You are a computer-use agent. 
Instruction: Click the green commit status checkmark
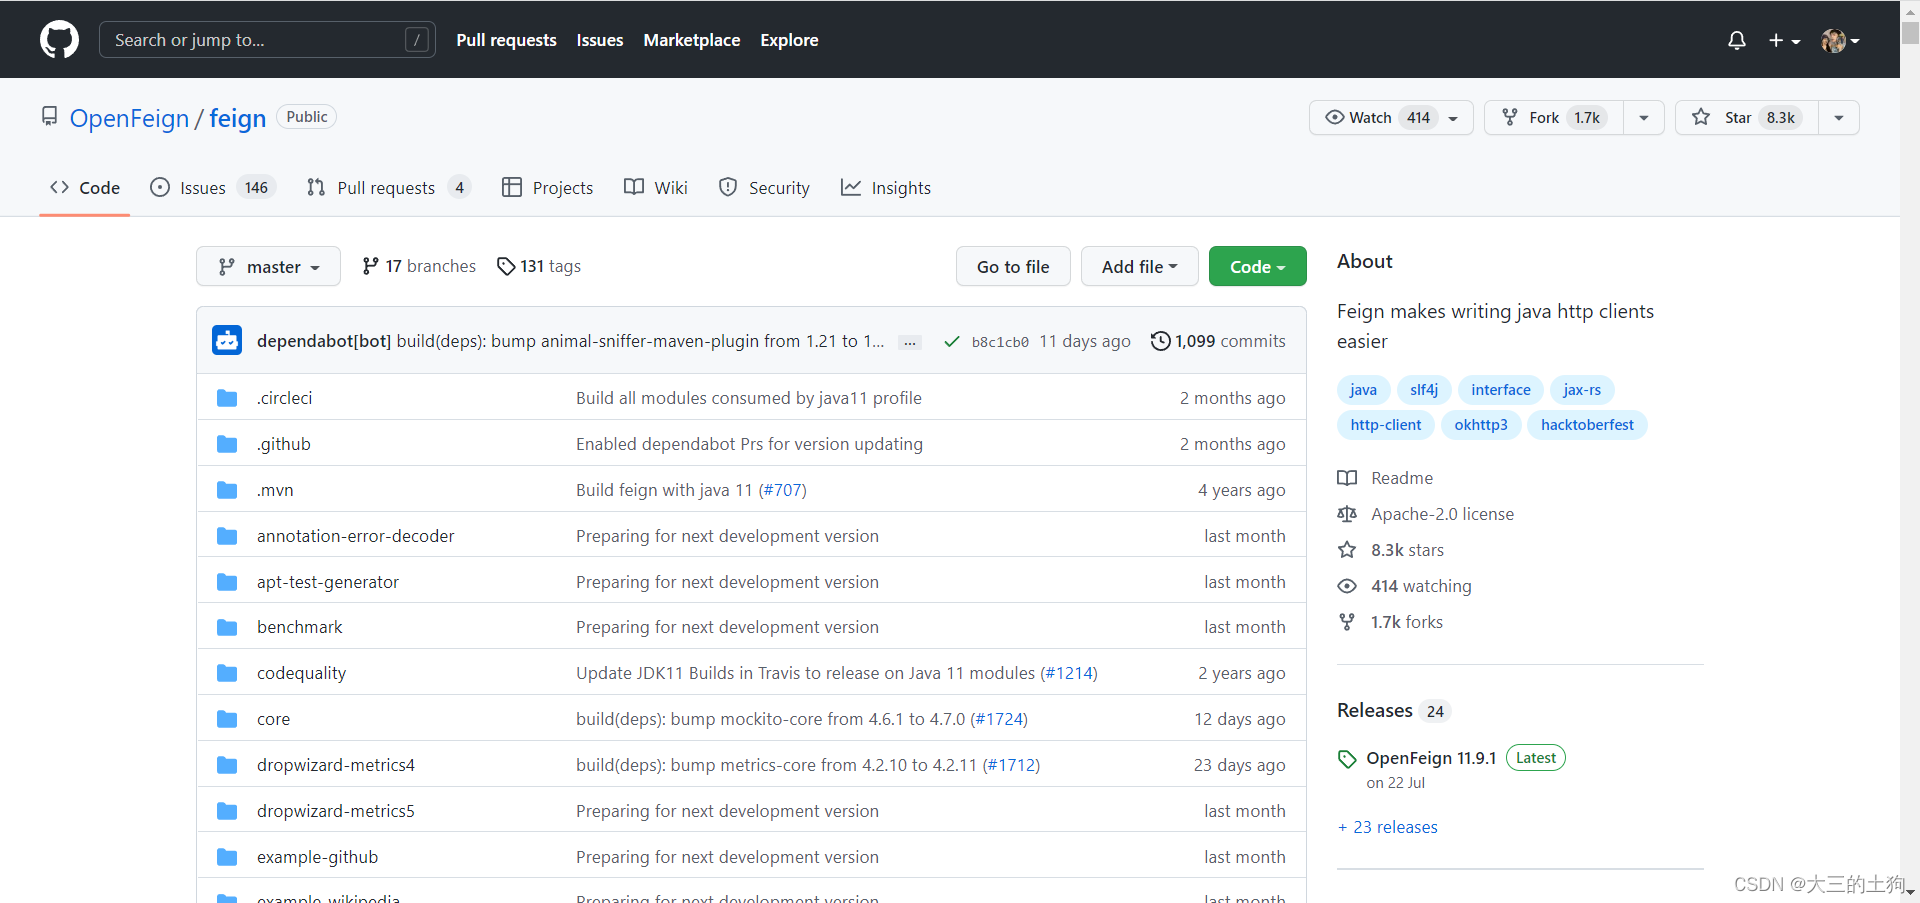coord(952,341)
